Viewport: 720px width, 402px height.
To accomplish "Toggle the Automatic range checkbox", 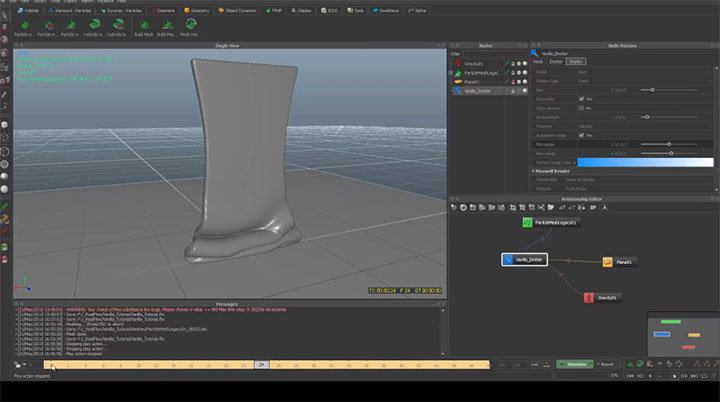I will [x=581, y=136].
